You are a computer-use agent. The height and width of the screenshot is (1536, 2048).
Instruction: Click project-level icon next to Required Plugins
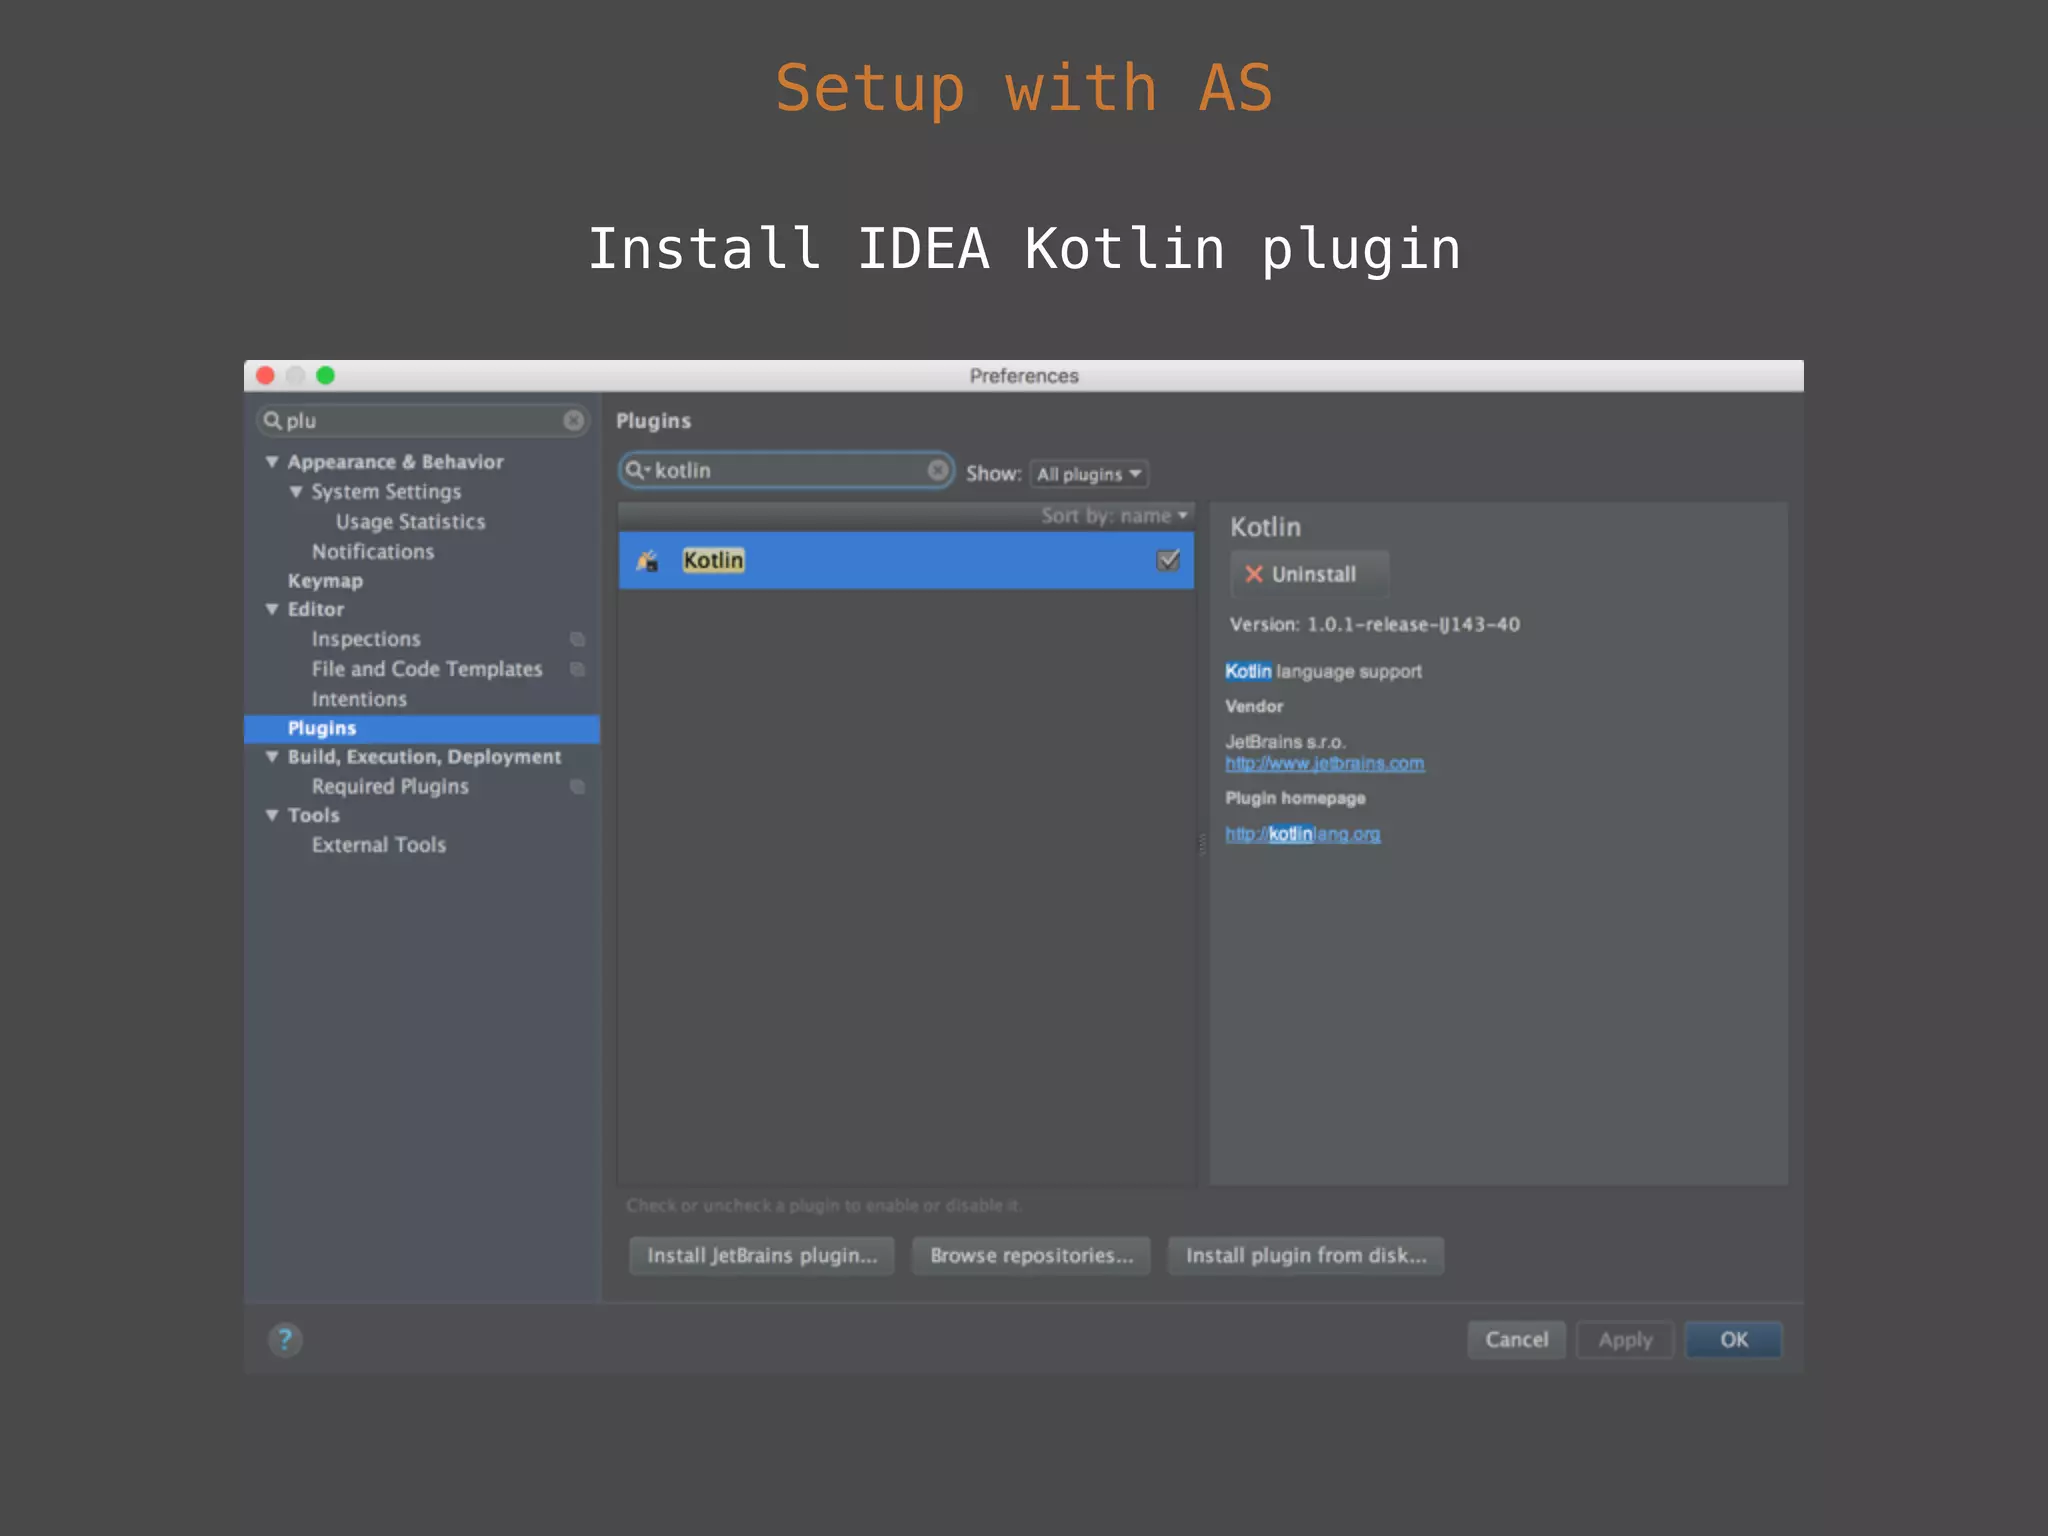[577, 787]
